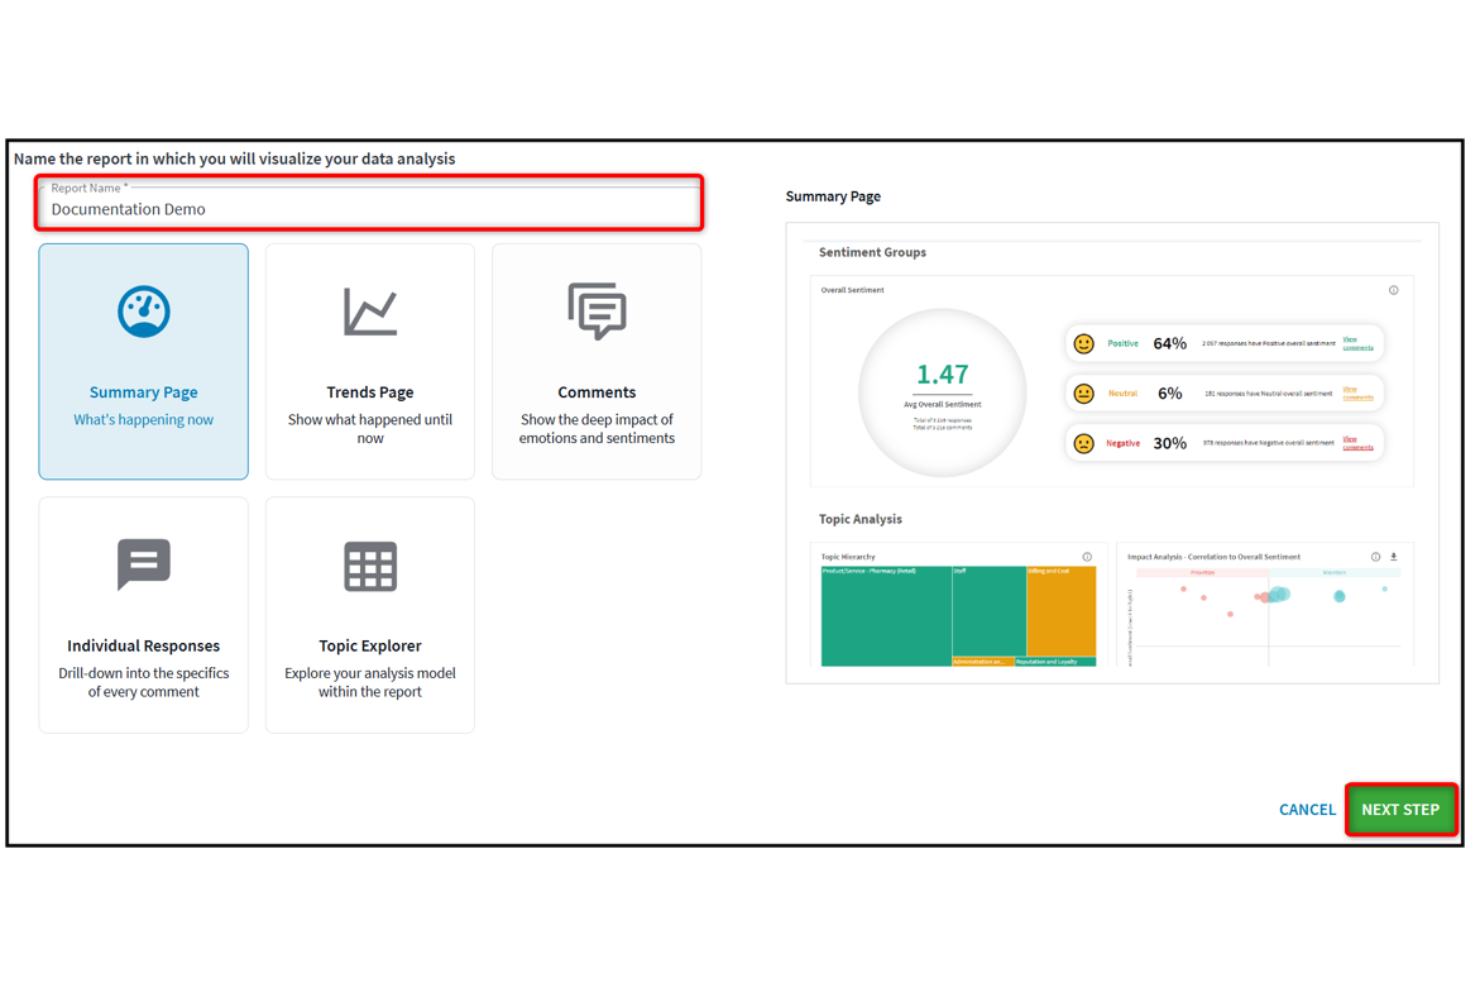Click the Trends Page line chart icon
This screenshot has height=987, width=1480.
pyautogui.click(x=370, y=312)
